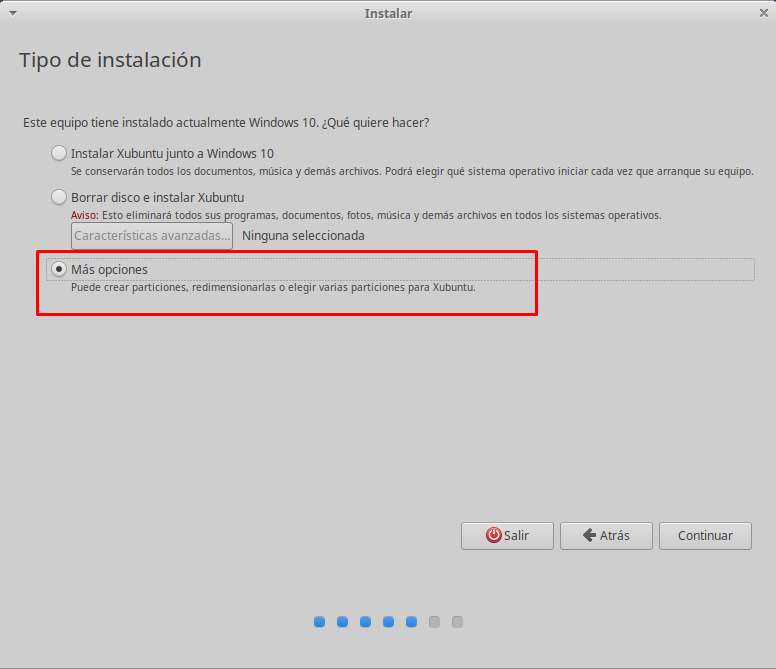The height and width of the screenshot is (669, 776).
Task: Open the window menu arrow in title bar
Action: pos(12,13)
